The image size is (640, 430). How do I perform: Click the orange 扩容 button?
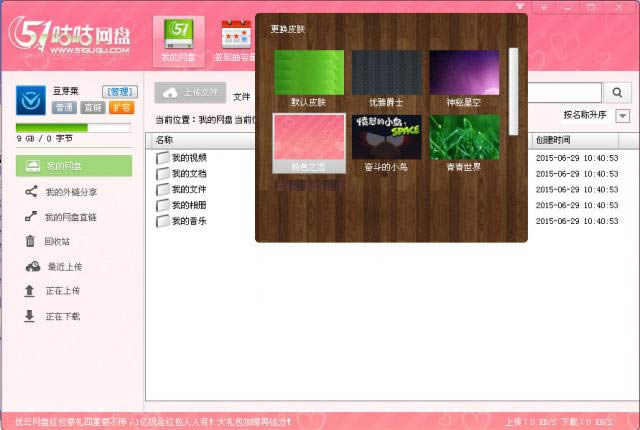point(120,108)
